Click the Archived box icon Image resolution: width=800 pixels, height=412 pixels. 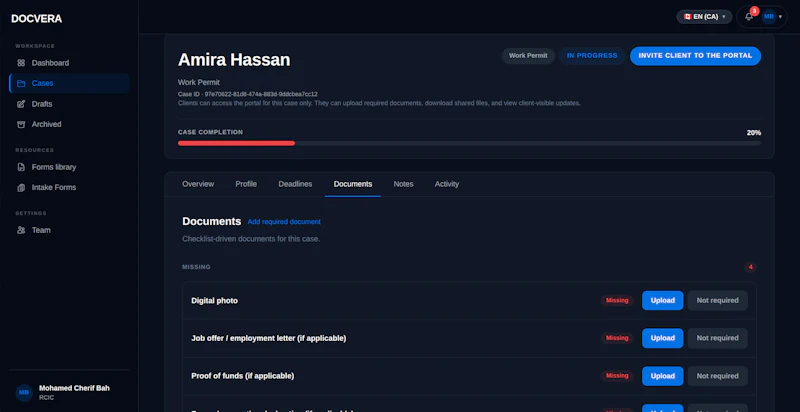[21, 124]
